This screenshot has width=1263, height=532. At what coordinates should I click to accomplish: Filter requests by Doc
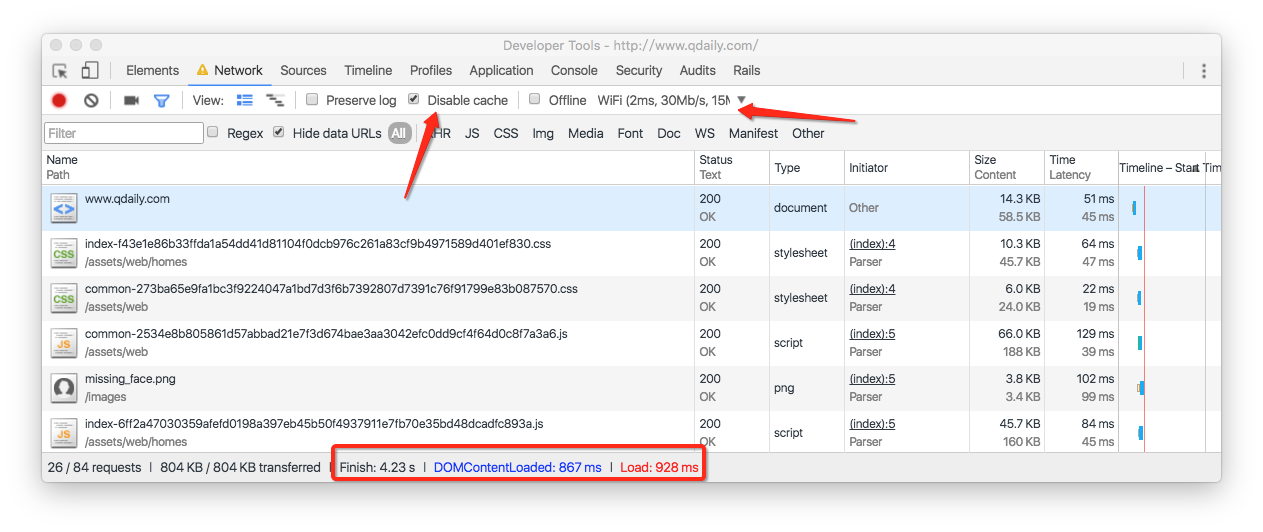pos(669,133)
